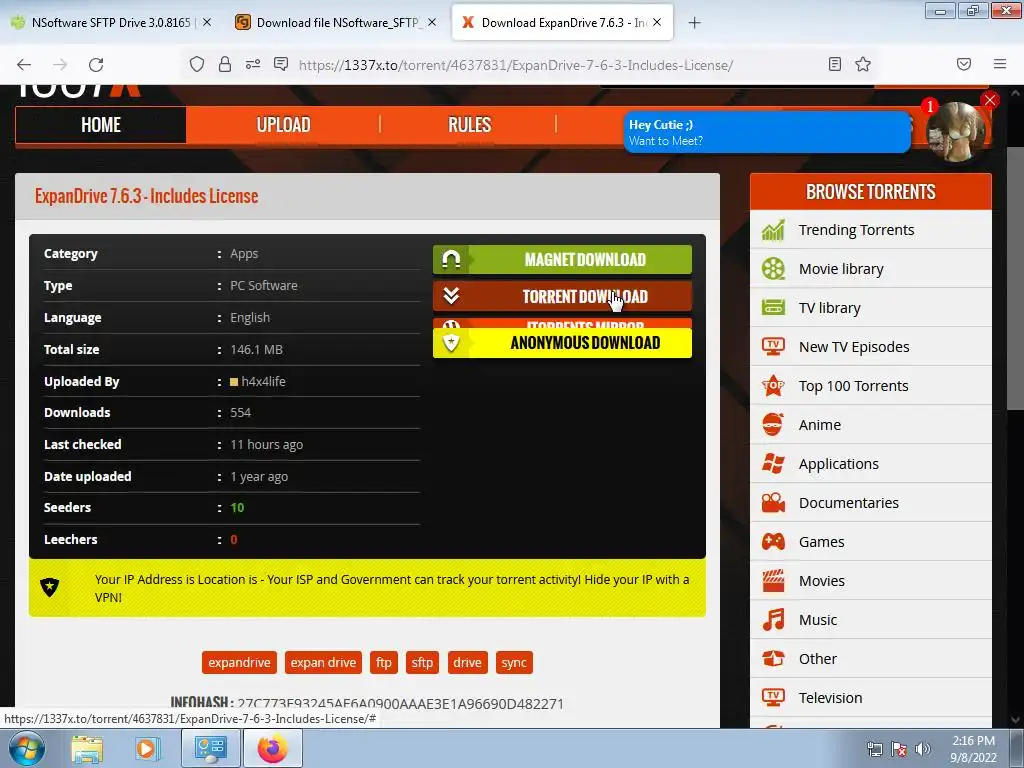Open media player from taskbar
Screen dimensions: 1024x768
pos(148,749)
